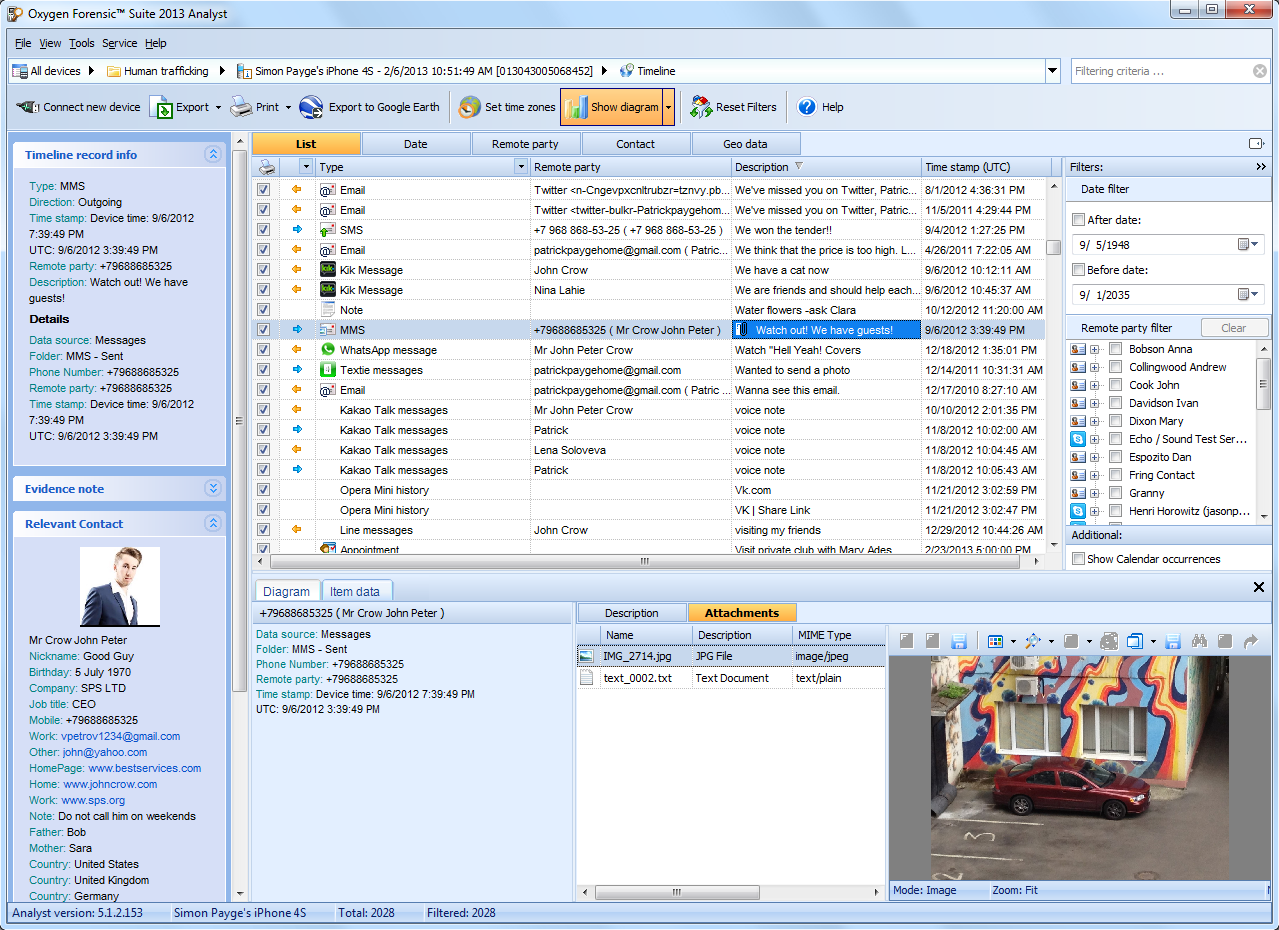Open the After date calendar dropdown
The width and height of the screenshot is (1279, 930).
coord(1250,245)
